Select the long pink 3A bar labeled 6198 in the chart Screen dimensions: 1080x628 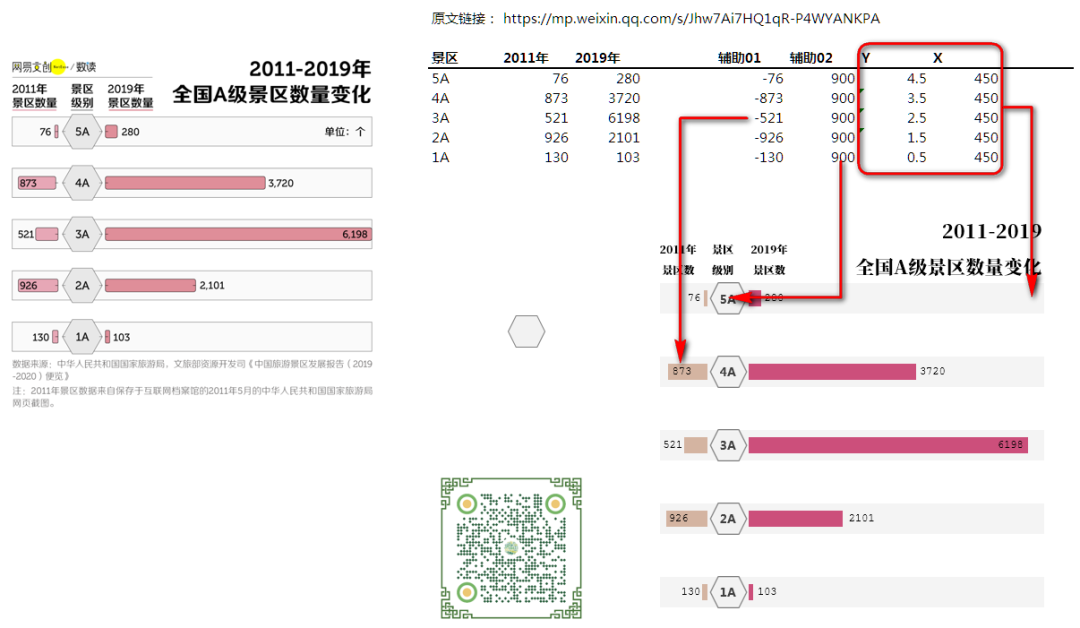coord(889,445)
